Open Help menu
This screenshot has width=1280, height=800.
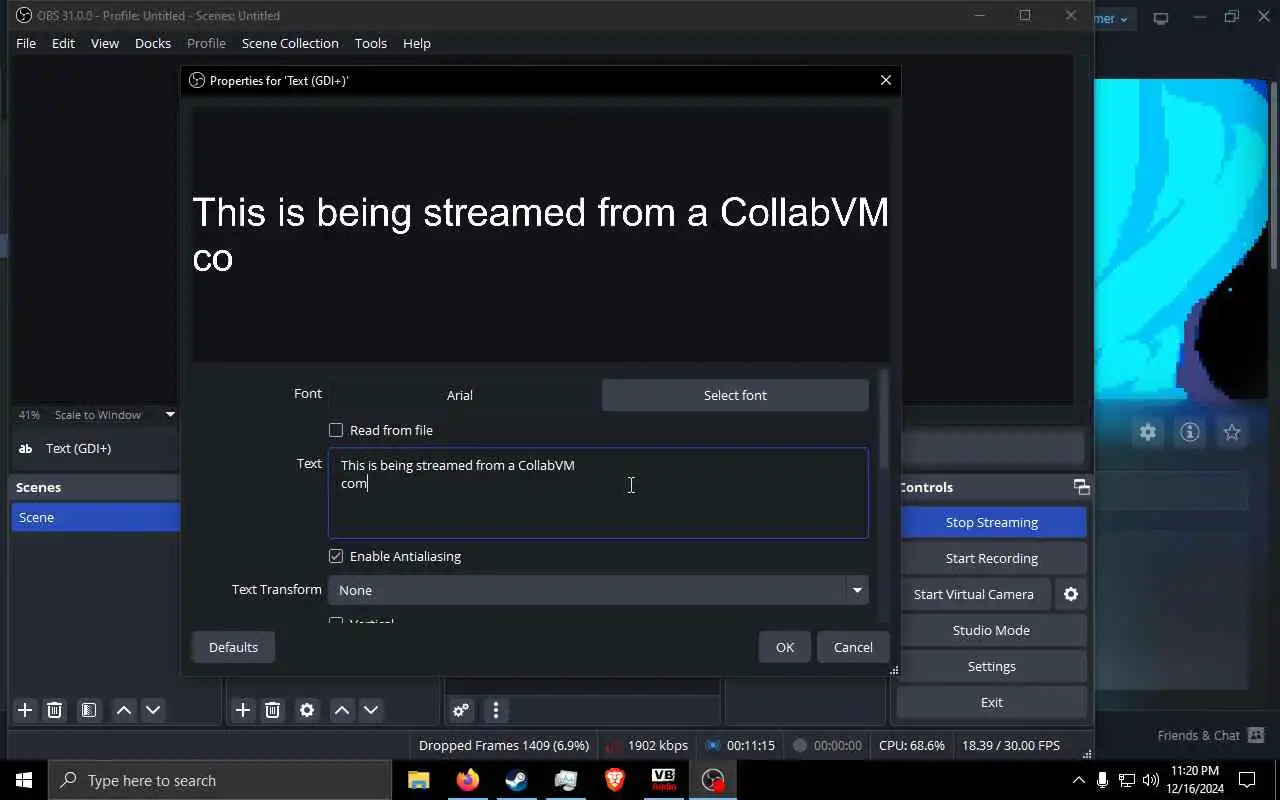[417, 43]
